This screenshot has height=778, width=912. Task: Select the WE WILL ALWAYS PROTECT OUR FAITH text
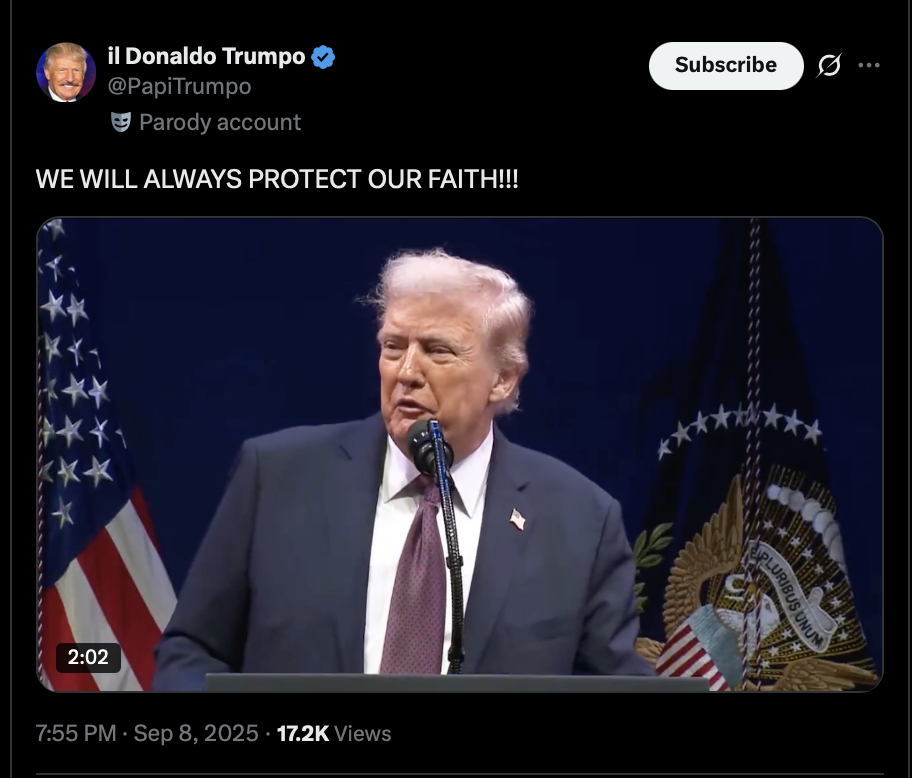pyautogui.click(x=277, y=179)
